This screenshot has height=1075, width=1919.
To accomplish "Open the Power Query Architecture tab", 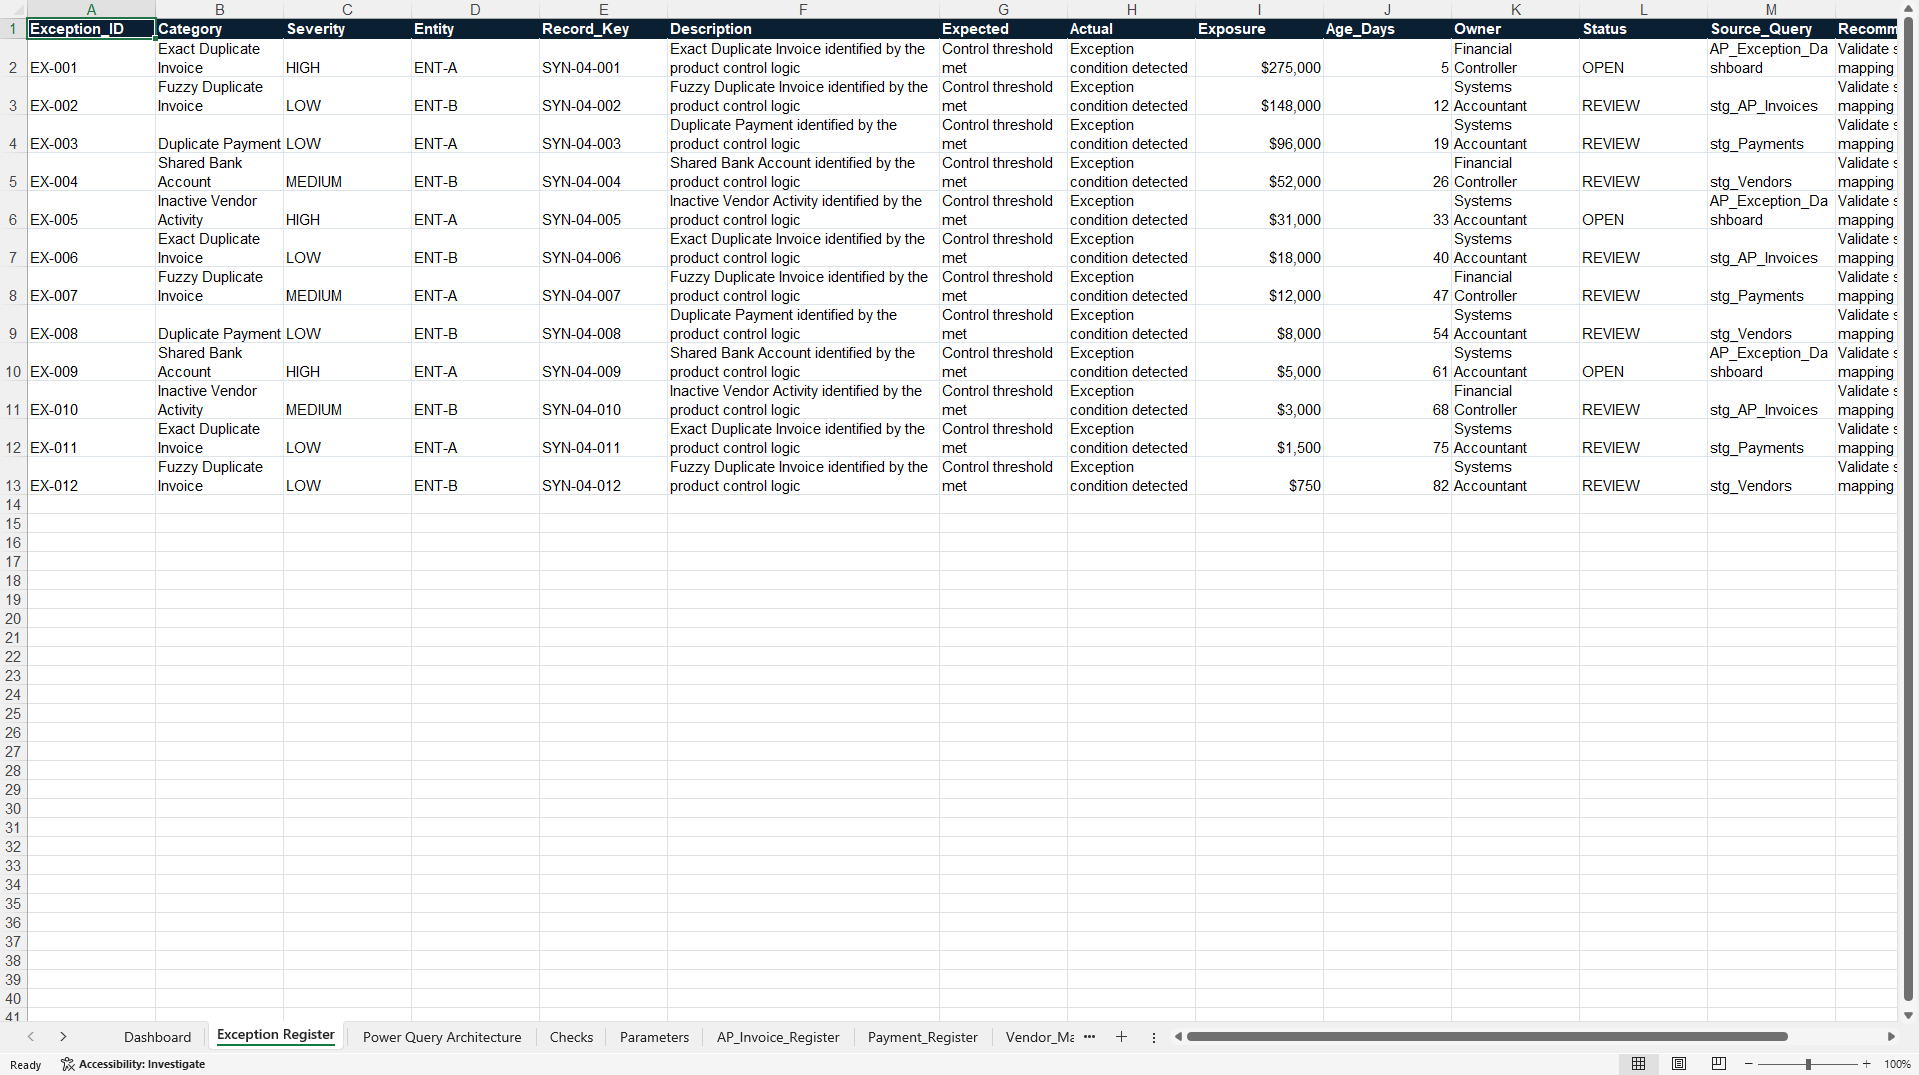I will pos(442,1037).
